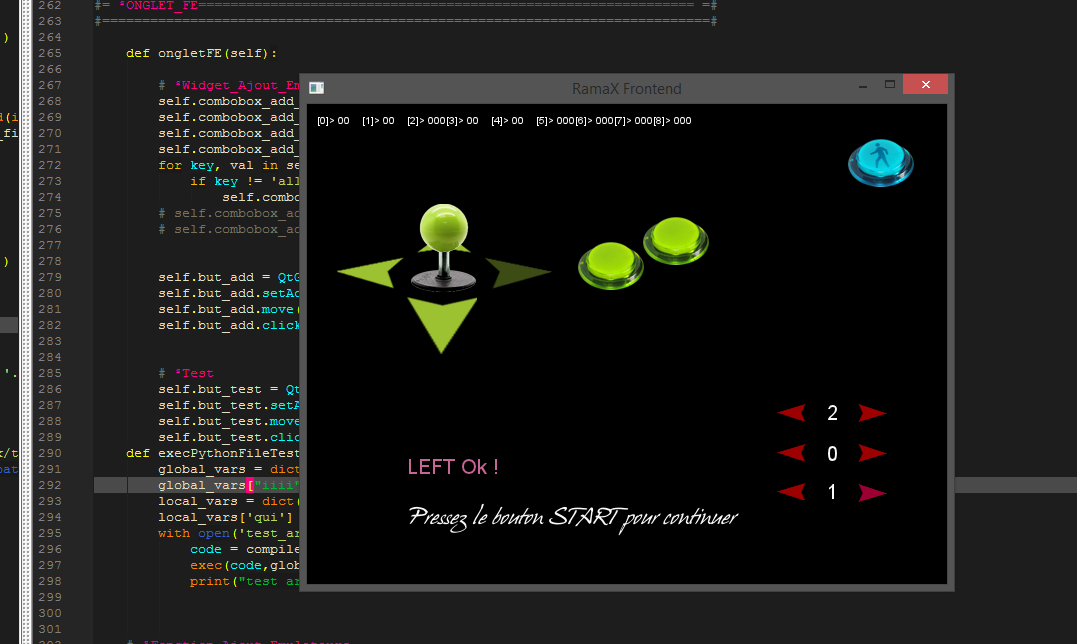Viewport: 1077px width, 644px height.
Task: Decrease the value 2 with its left arrow
Action: [x=791, y=412]
